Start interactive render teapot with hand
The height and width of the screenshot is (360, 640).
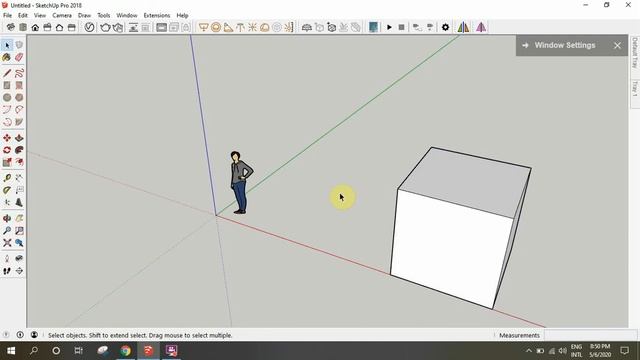coord(118,27)
